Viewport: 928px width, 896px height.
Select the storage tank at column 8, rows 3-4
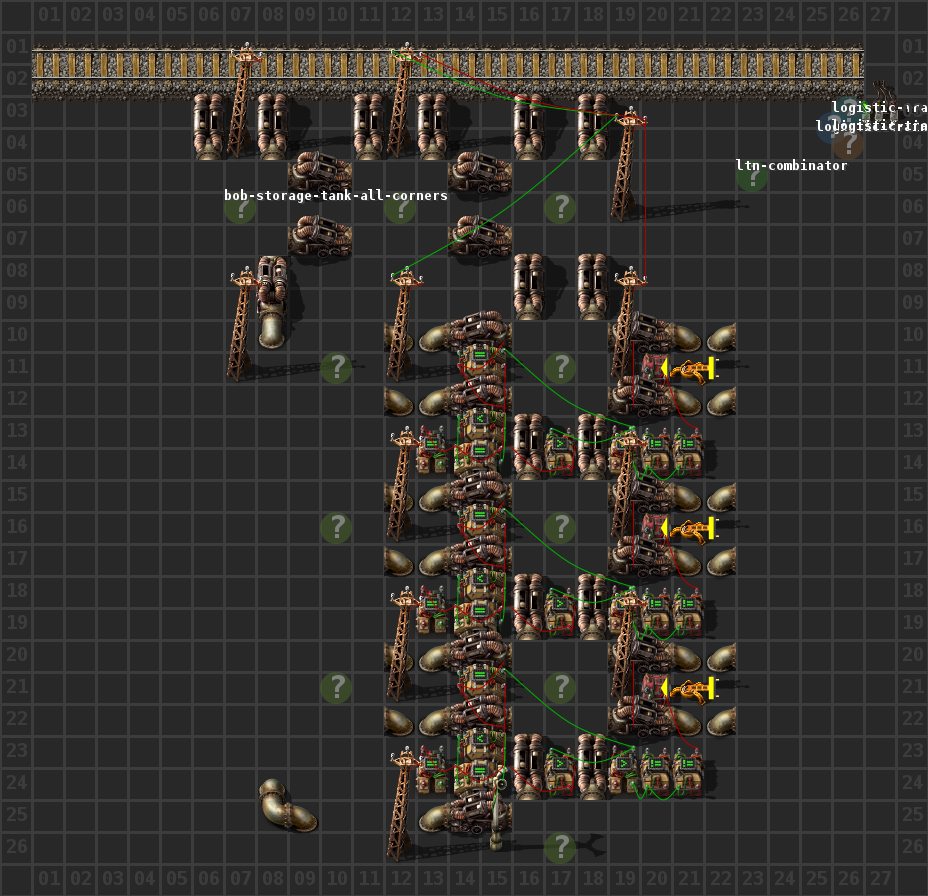pyautogui.click(x=273, y=126)
